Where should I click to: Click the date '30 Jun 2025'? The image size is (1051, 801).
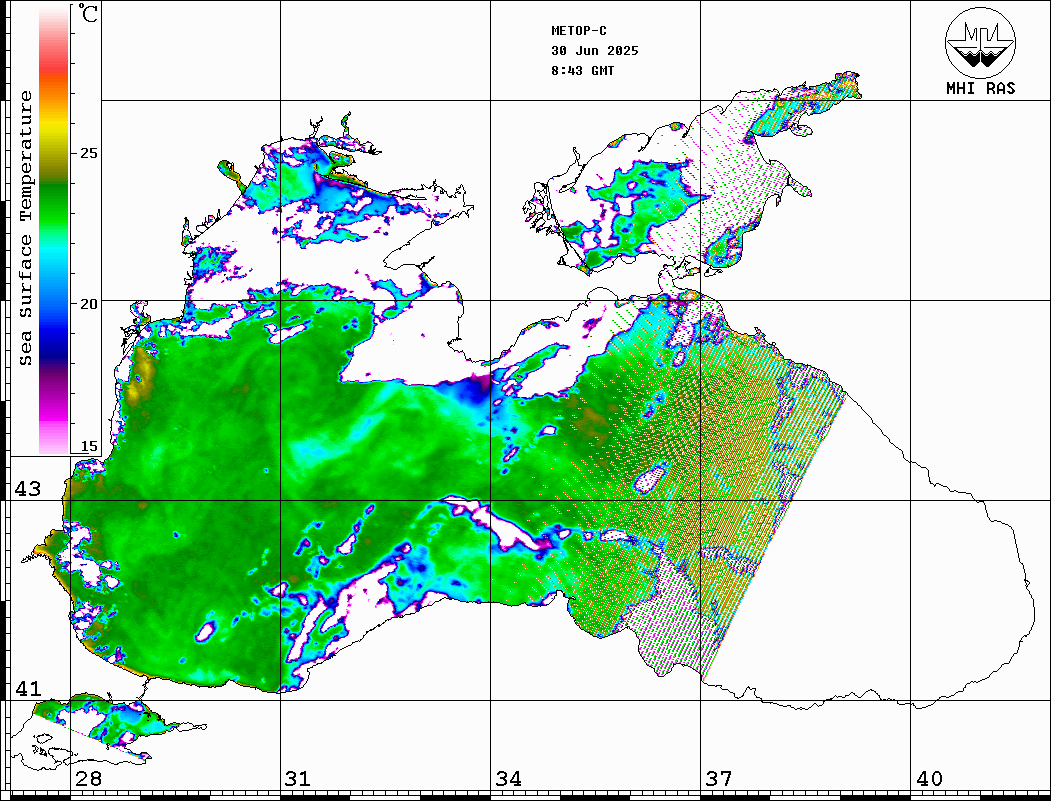pos(595,51)
